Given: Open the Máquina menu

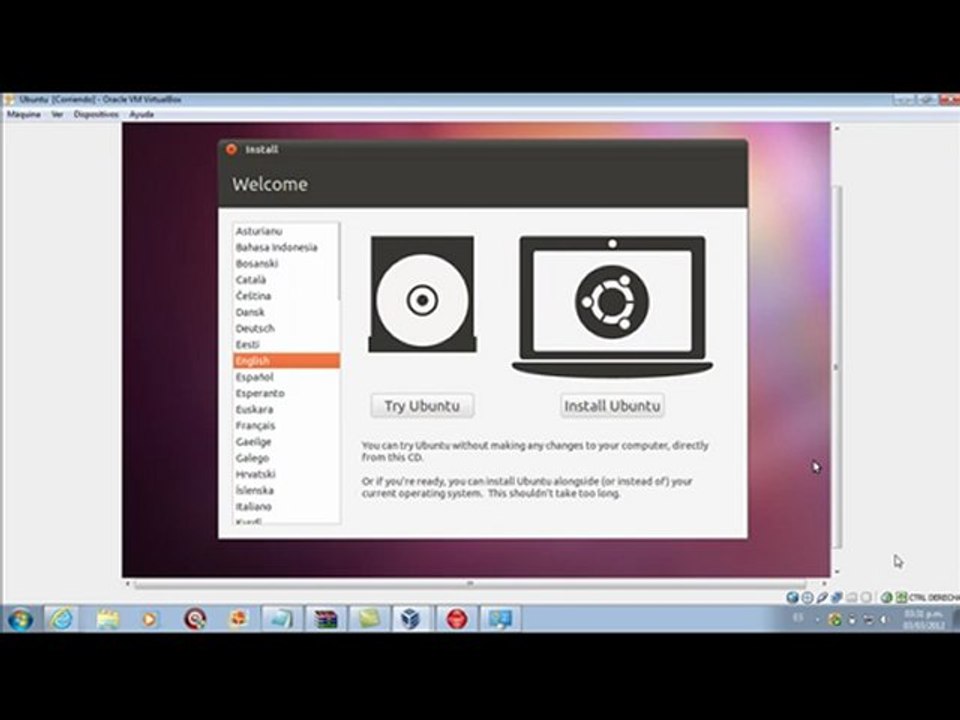Looking at the screenshot, I should [24, 114].
